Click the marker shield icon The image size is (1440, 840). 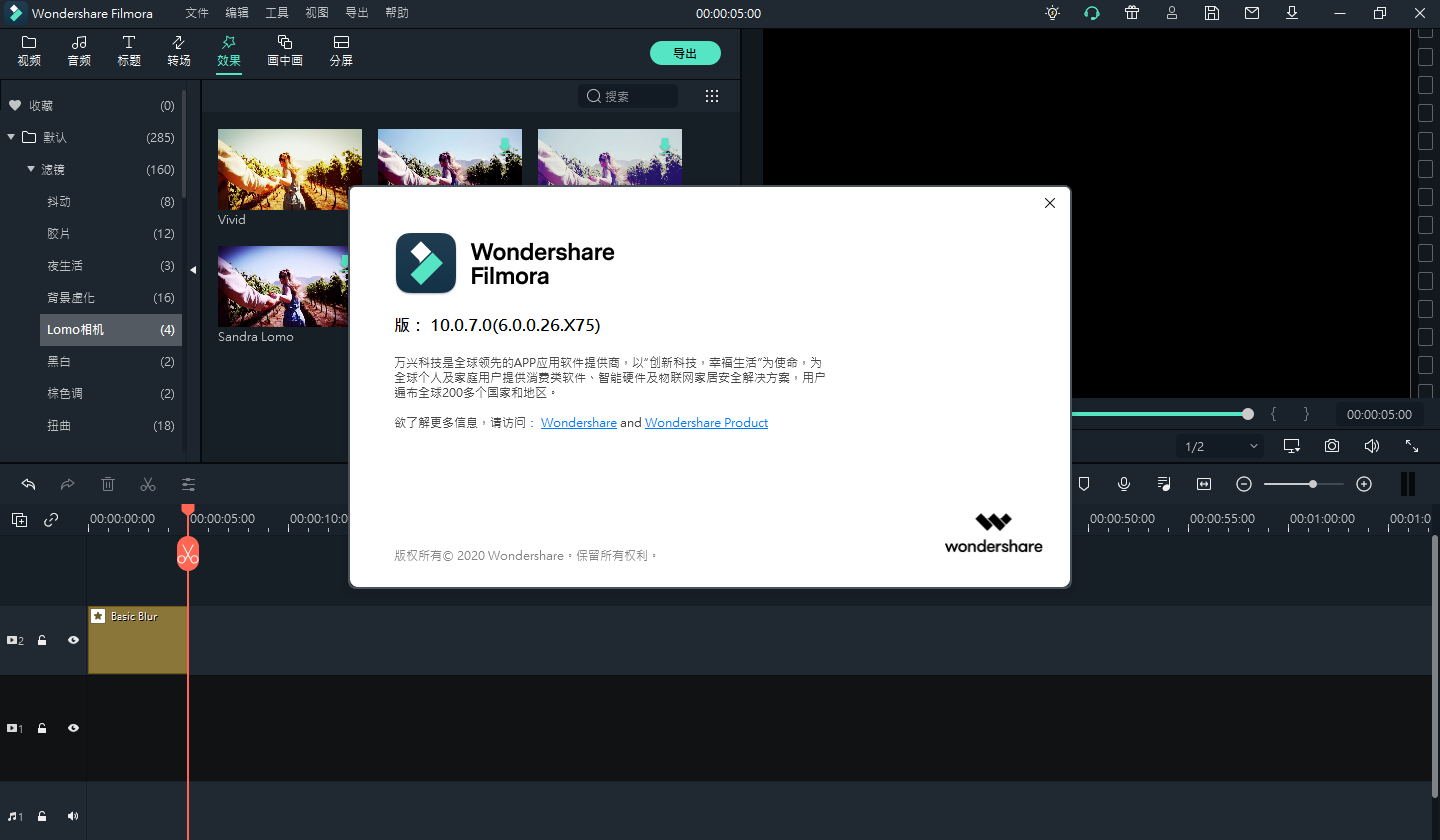1084,484
